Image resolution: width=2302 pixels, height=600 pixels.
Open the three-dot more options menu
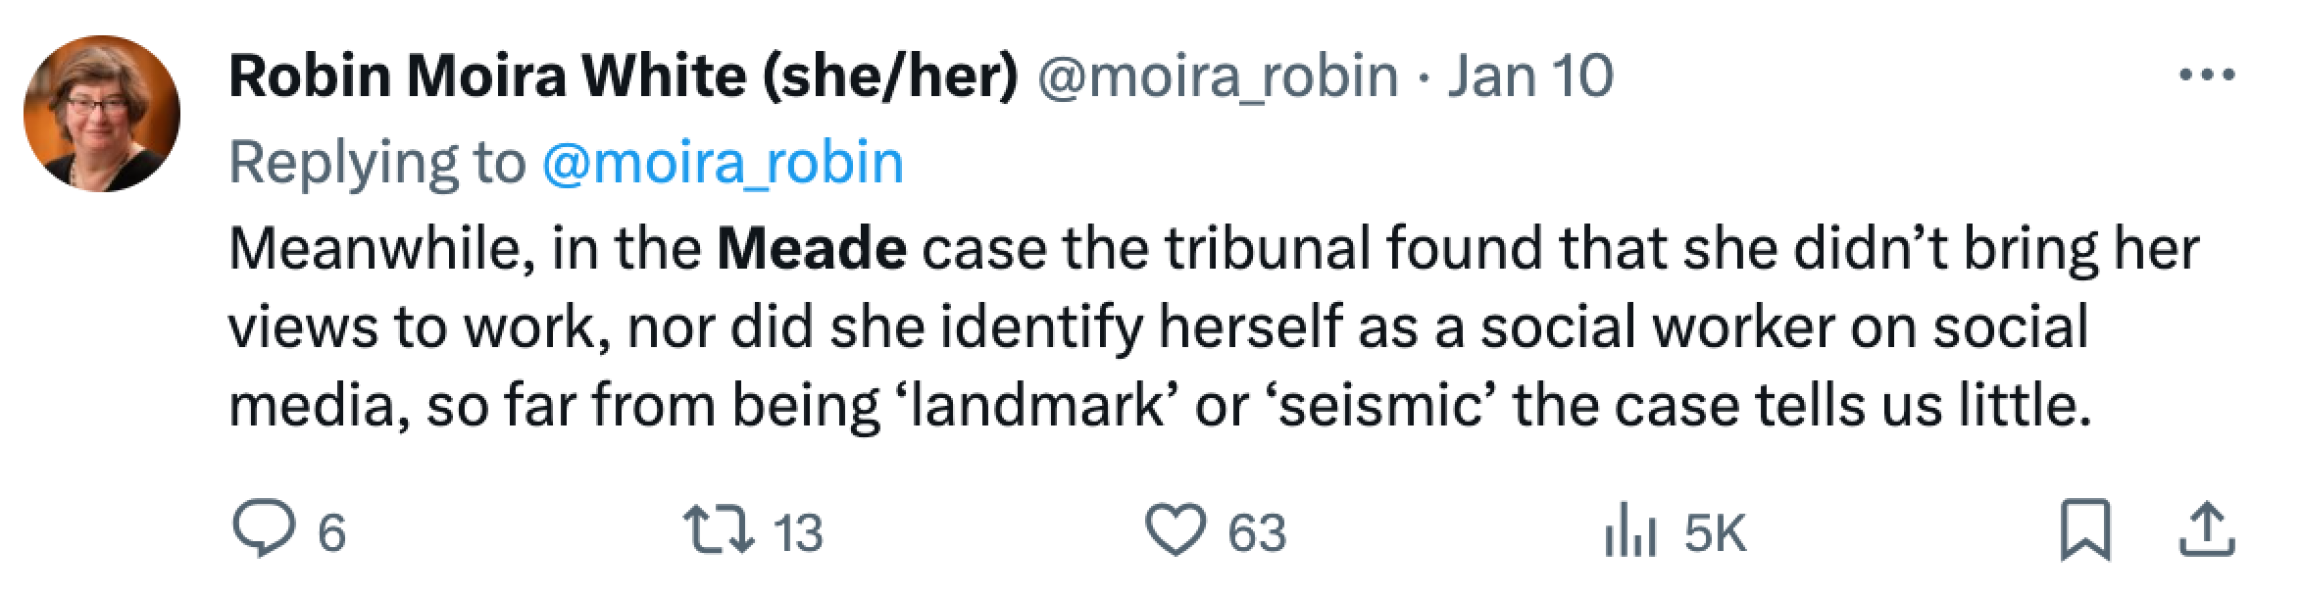(x=2207, y=75)
